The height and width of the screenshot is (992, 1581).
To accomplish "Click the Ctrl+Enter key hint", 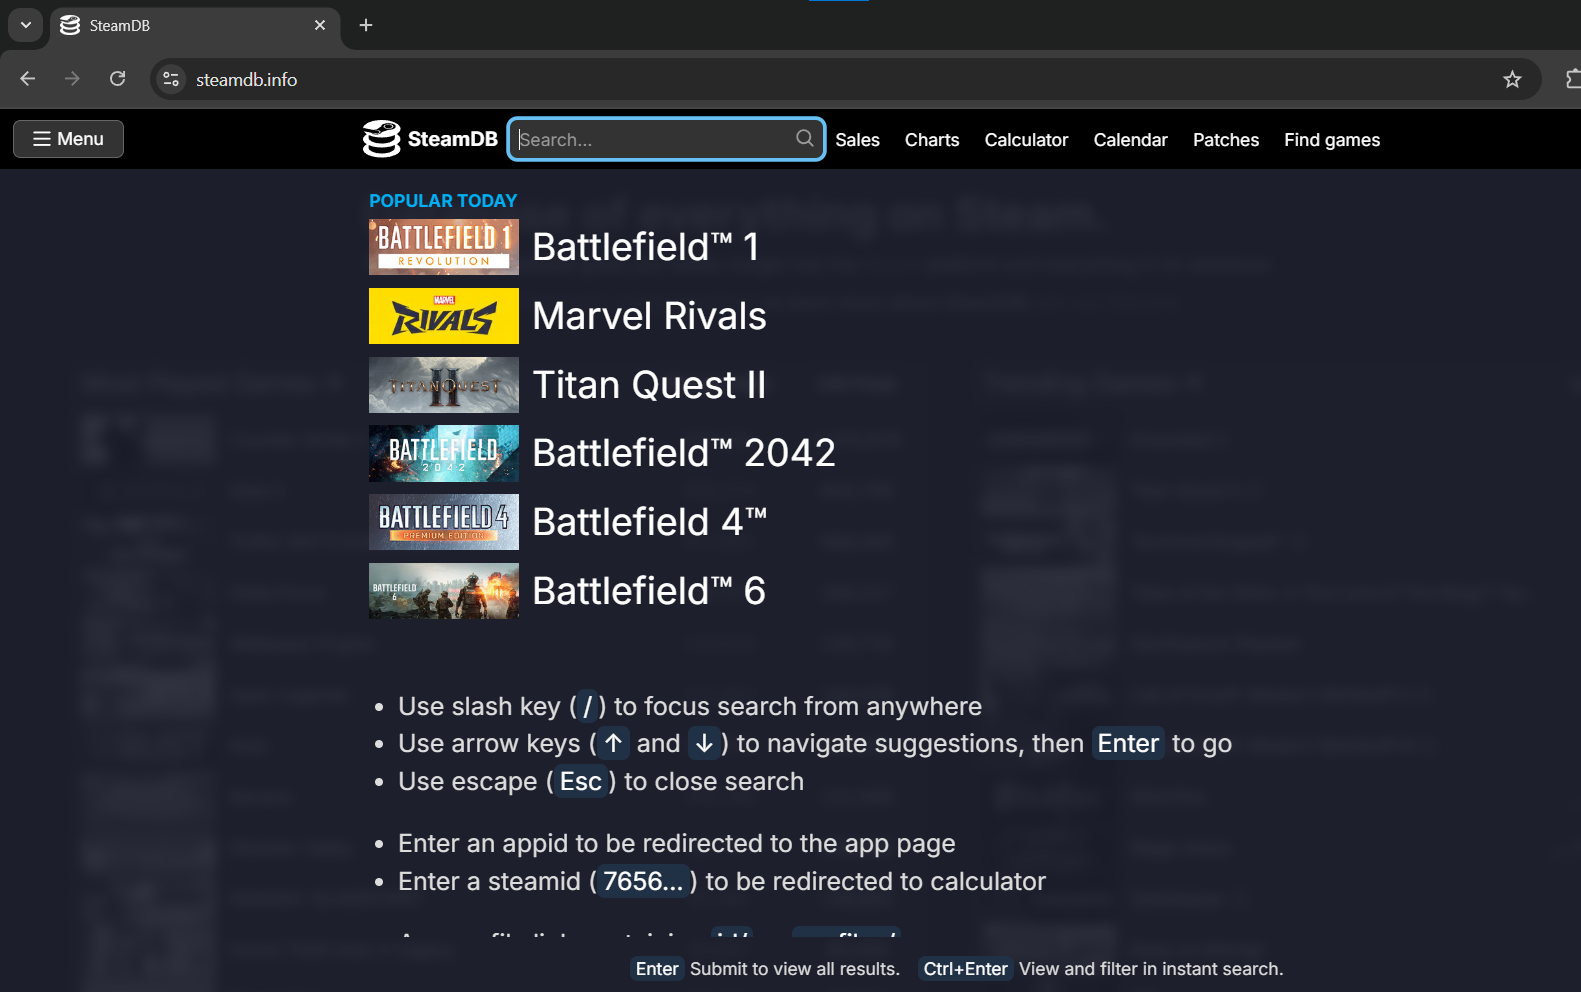I will click(966, 969).
